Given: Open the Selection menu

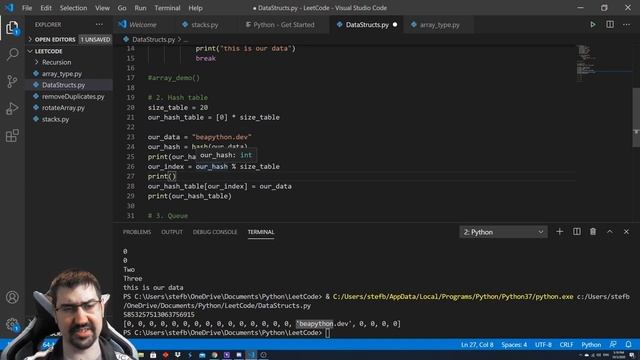Looking at the screenshot, I should 73,8.
